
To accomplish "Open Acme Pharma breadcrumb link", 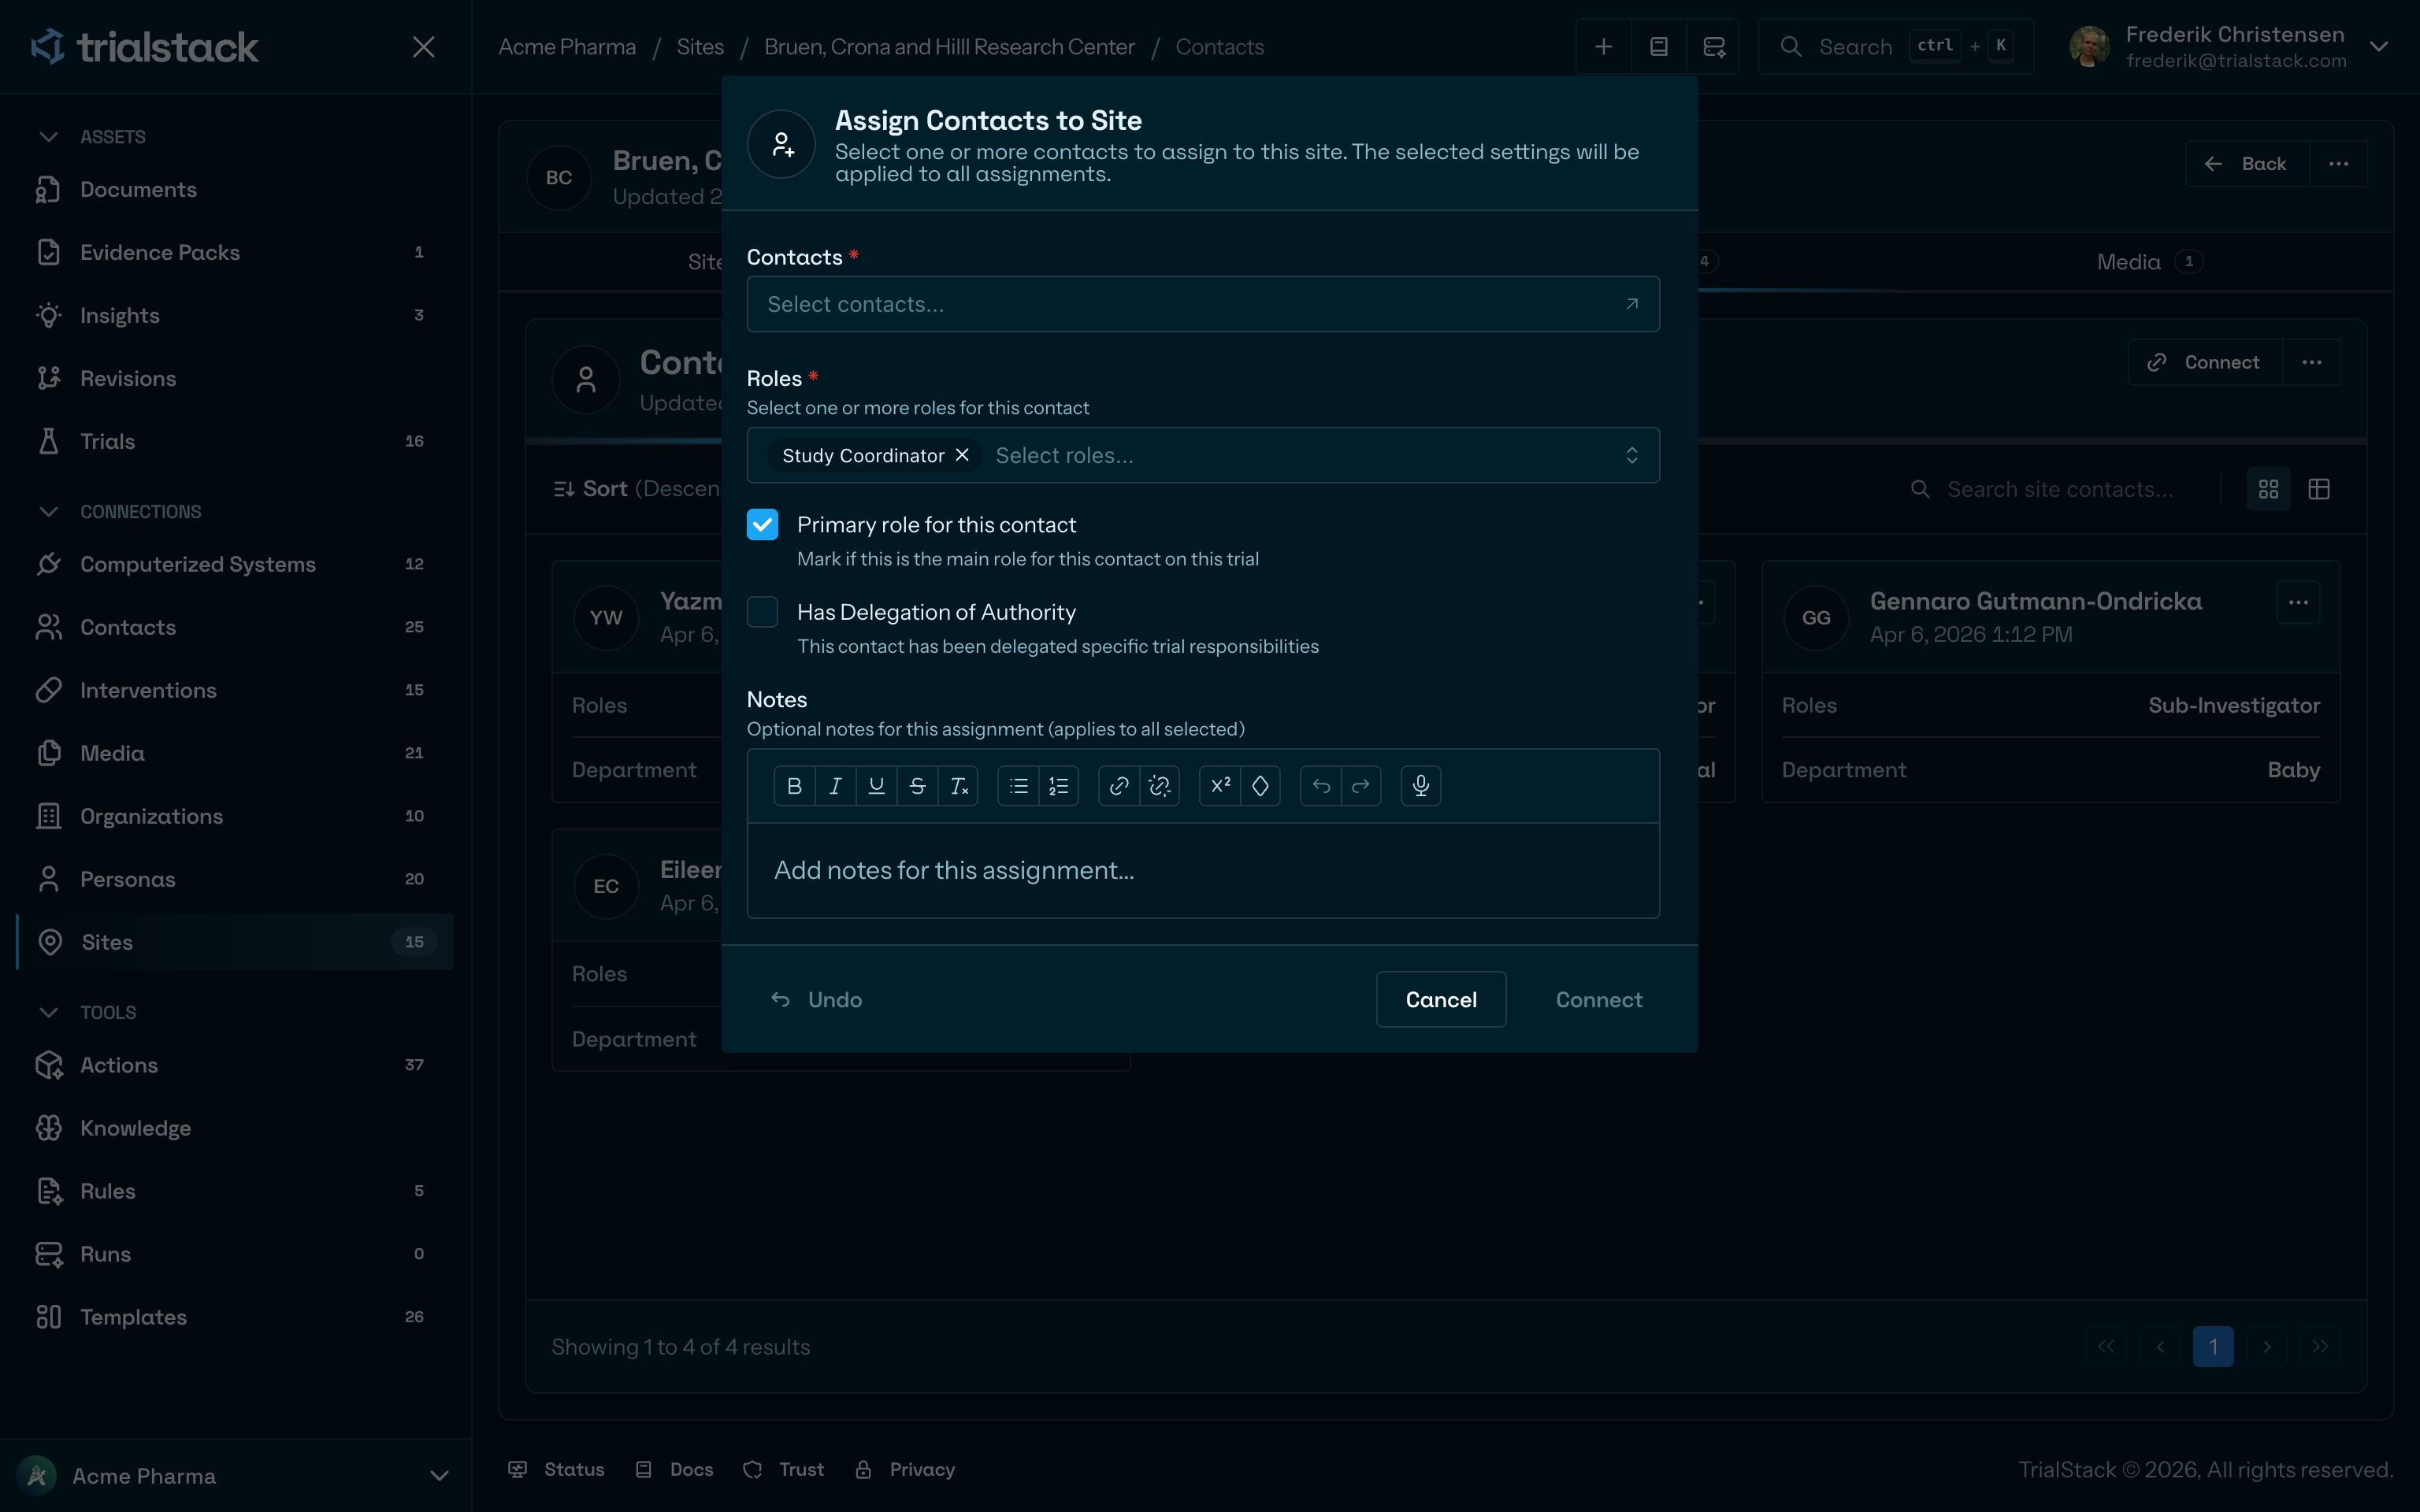I will pyautogui.click(x=567, y=47).
